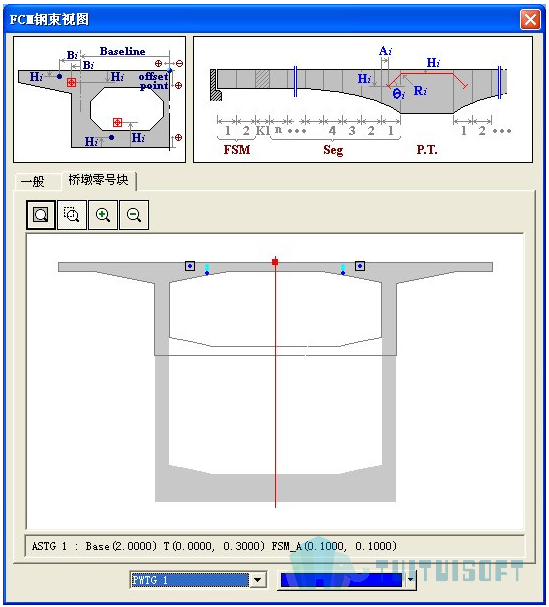Close the FCM钢束视图 dialog
549x607 pixels.
[x=530, y=19]
